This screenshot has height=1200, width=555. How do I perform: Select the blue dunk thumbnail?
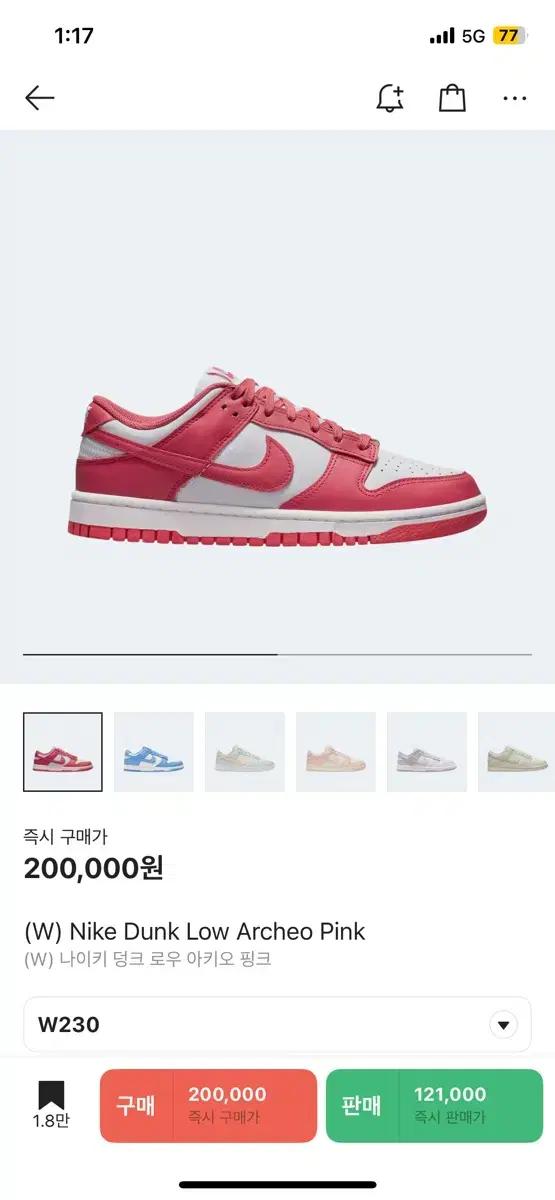coord(154,752)
